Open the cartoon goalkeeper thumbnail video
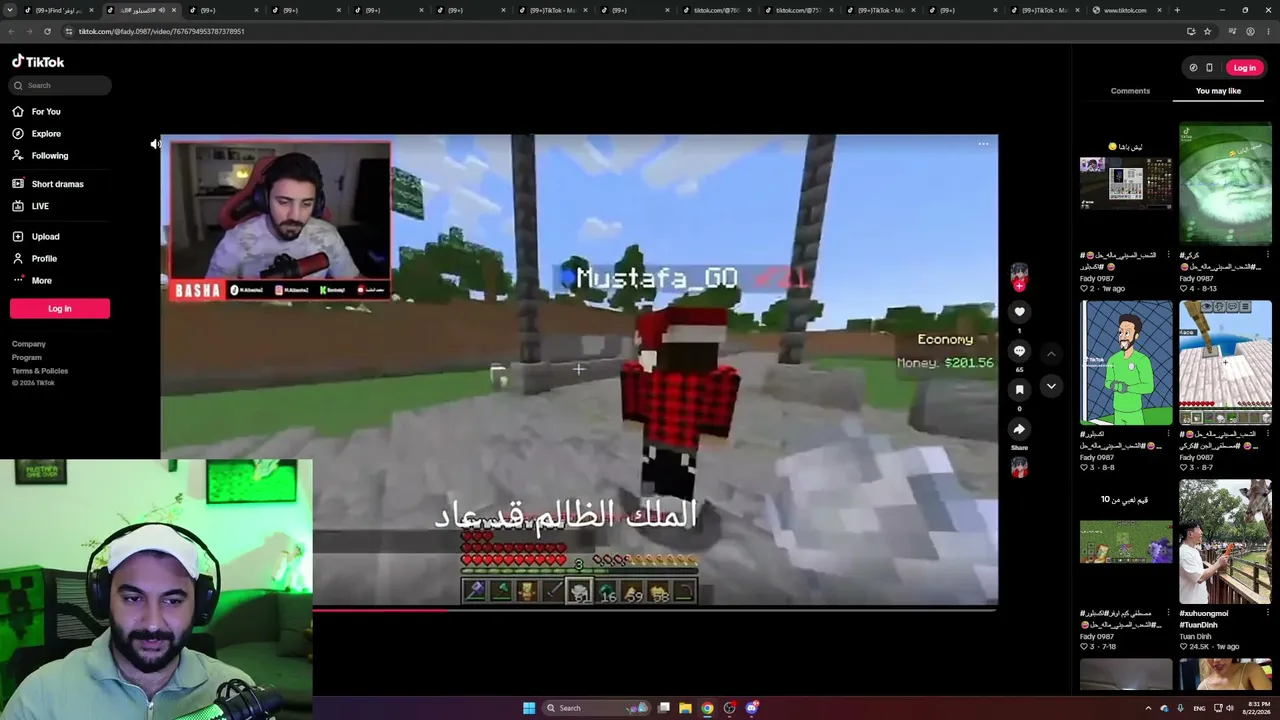Viewport: 1280px width, 720px height. coord(1126,363)
